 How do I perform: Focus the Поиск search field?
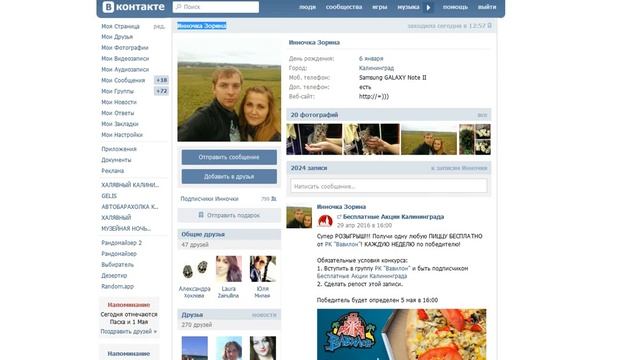[x=216, y=7]
